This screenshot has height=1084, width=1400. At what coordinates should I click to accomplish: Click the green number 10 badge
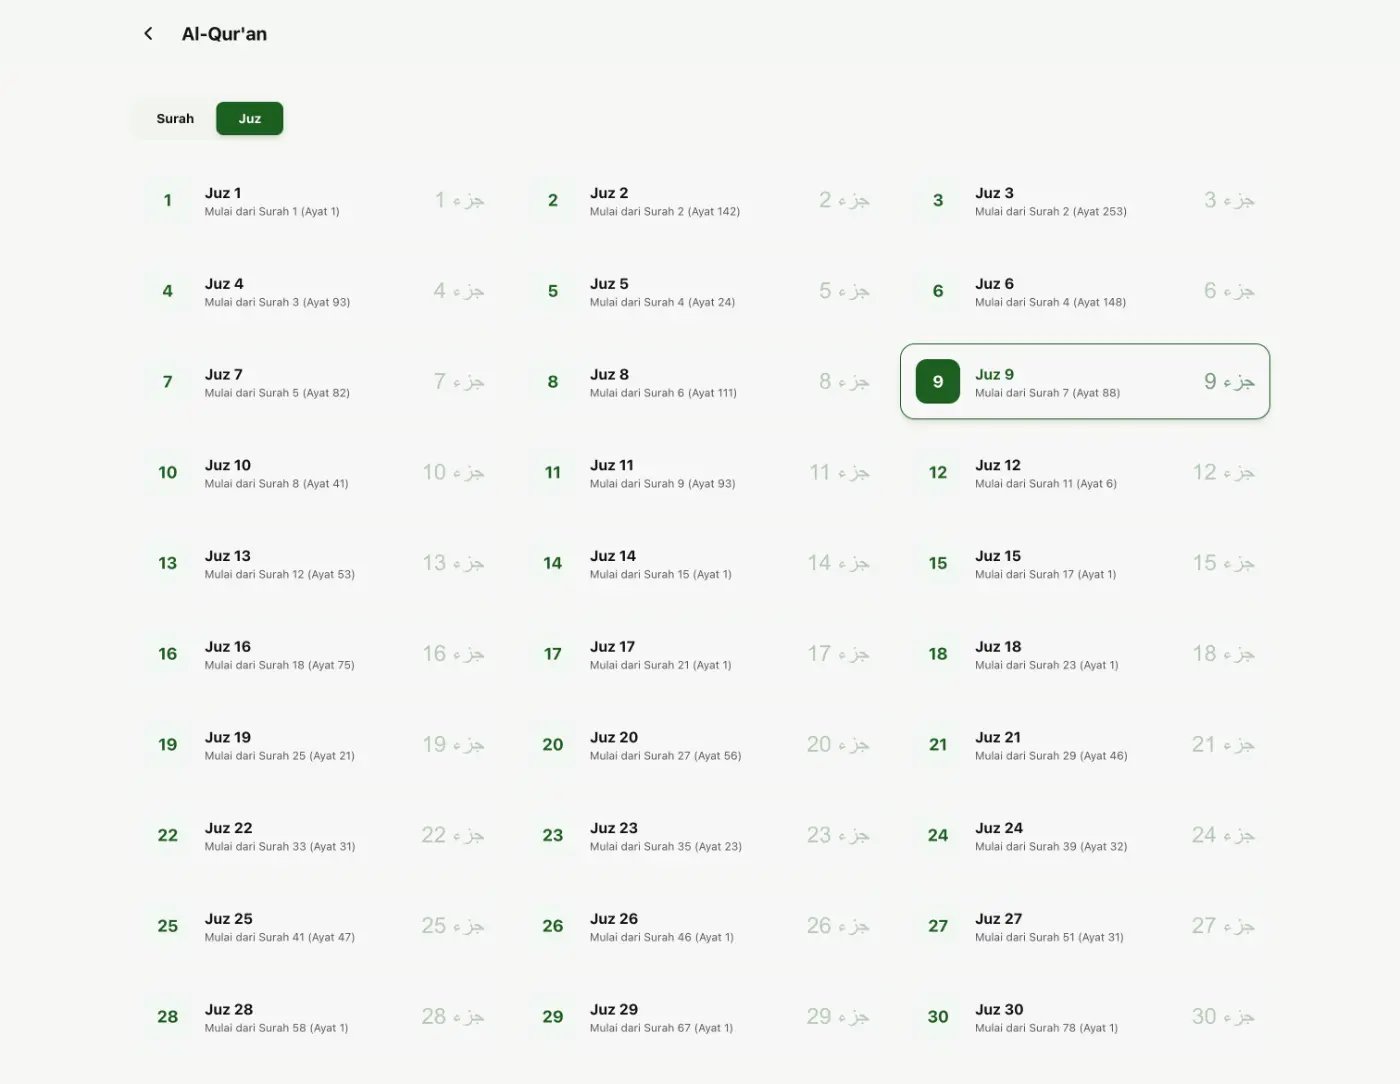pos(168,473)
